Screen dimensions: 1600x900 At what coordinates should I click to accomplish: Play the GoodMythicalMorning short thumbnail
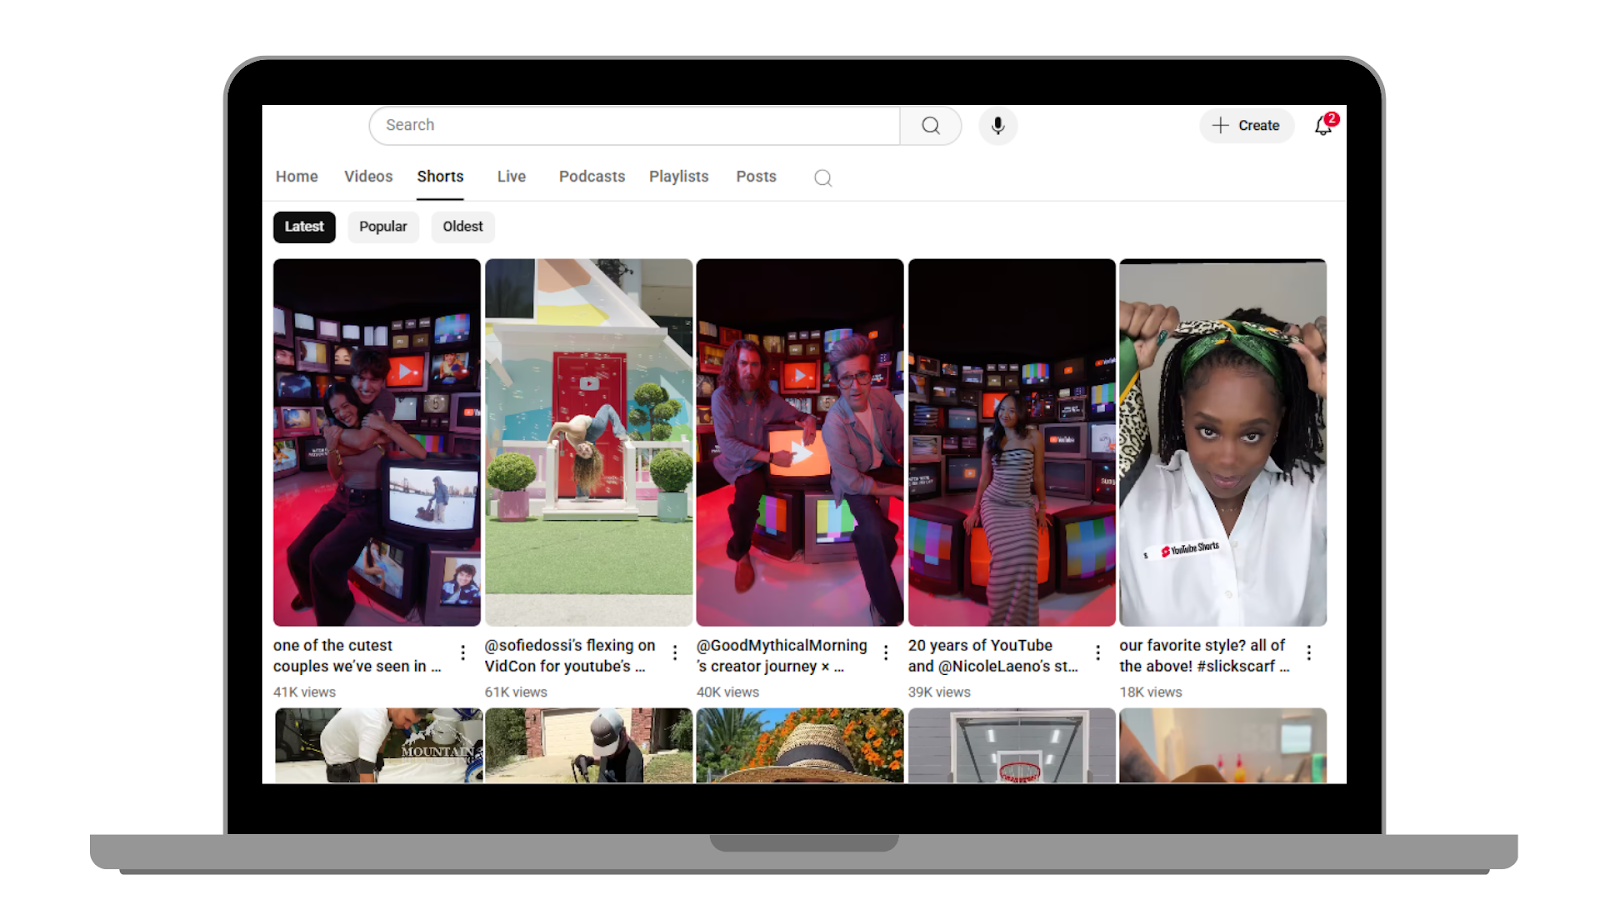pos(800,443)
